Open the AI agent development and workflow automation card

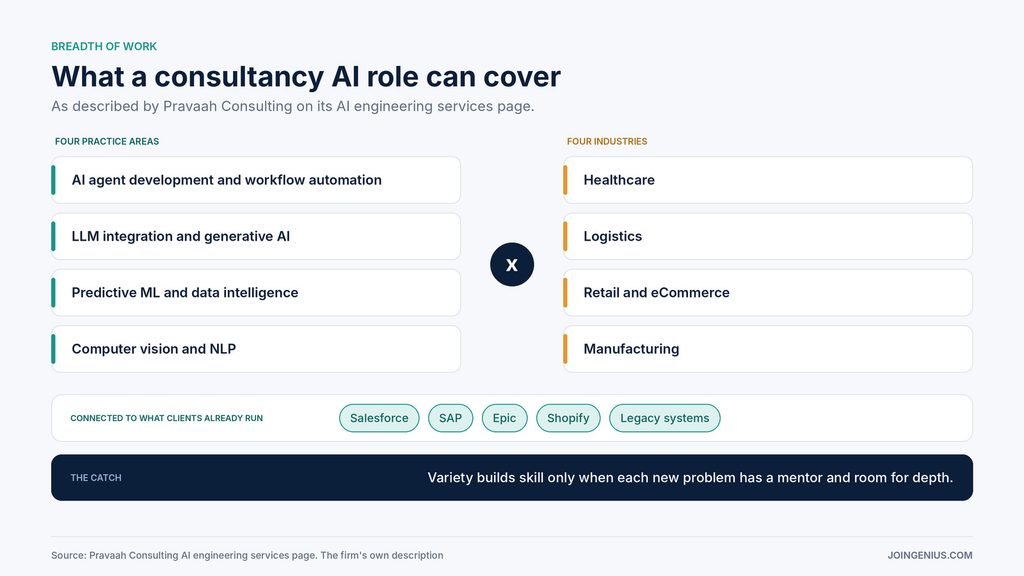coord(256,180)
